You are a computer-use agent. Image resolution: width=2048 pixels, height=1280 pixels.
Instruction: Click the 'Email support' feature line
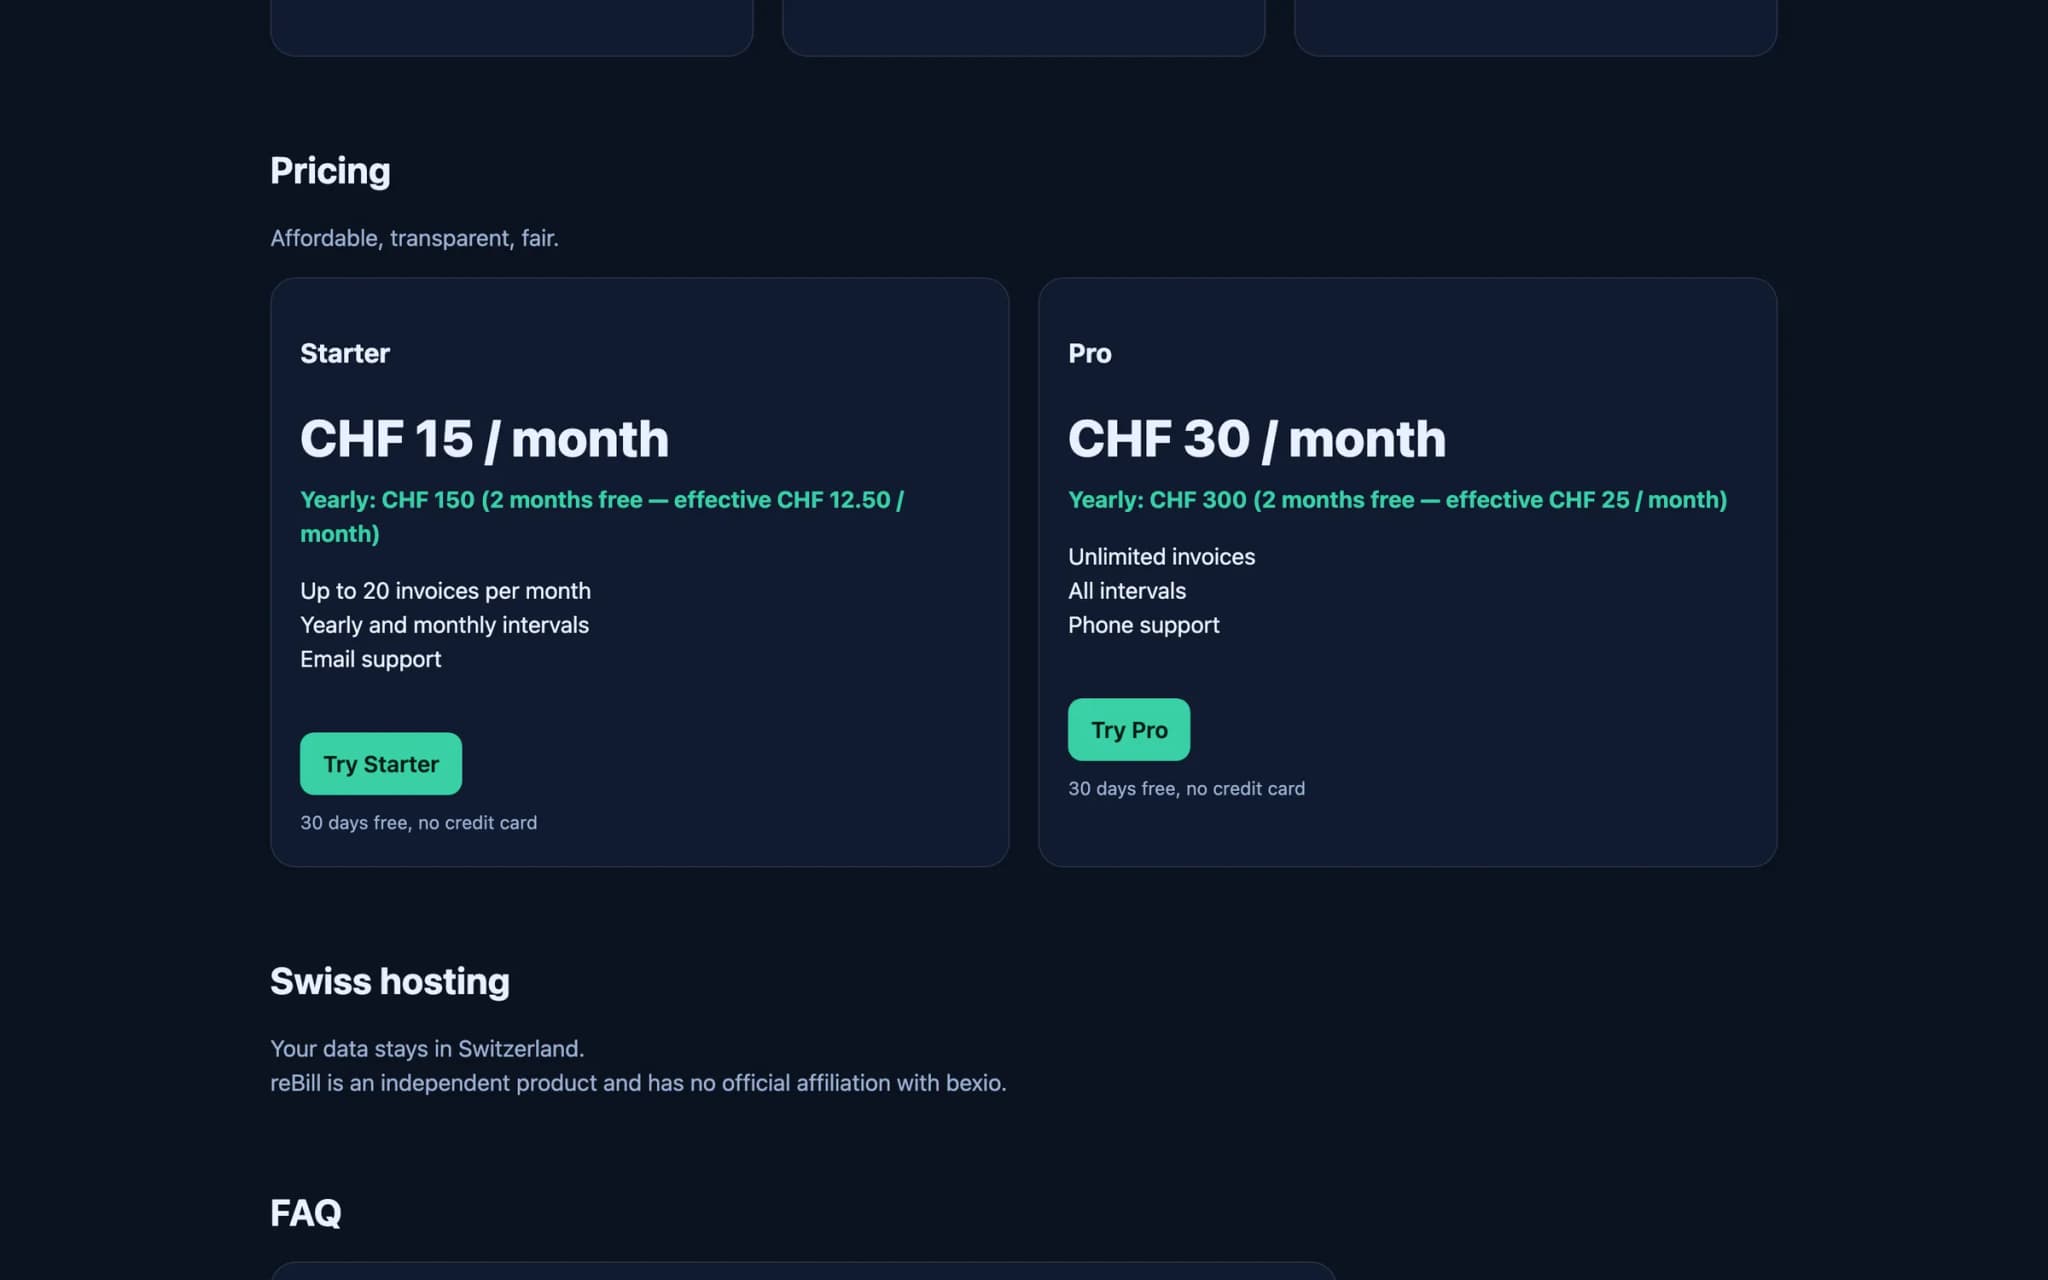370,659
